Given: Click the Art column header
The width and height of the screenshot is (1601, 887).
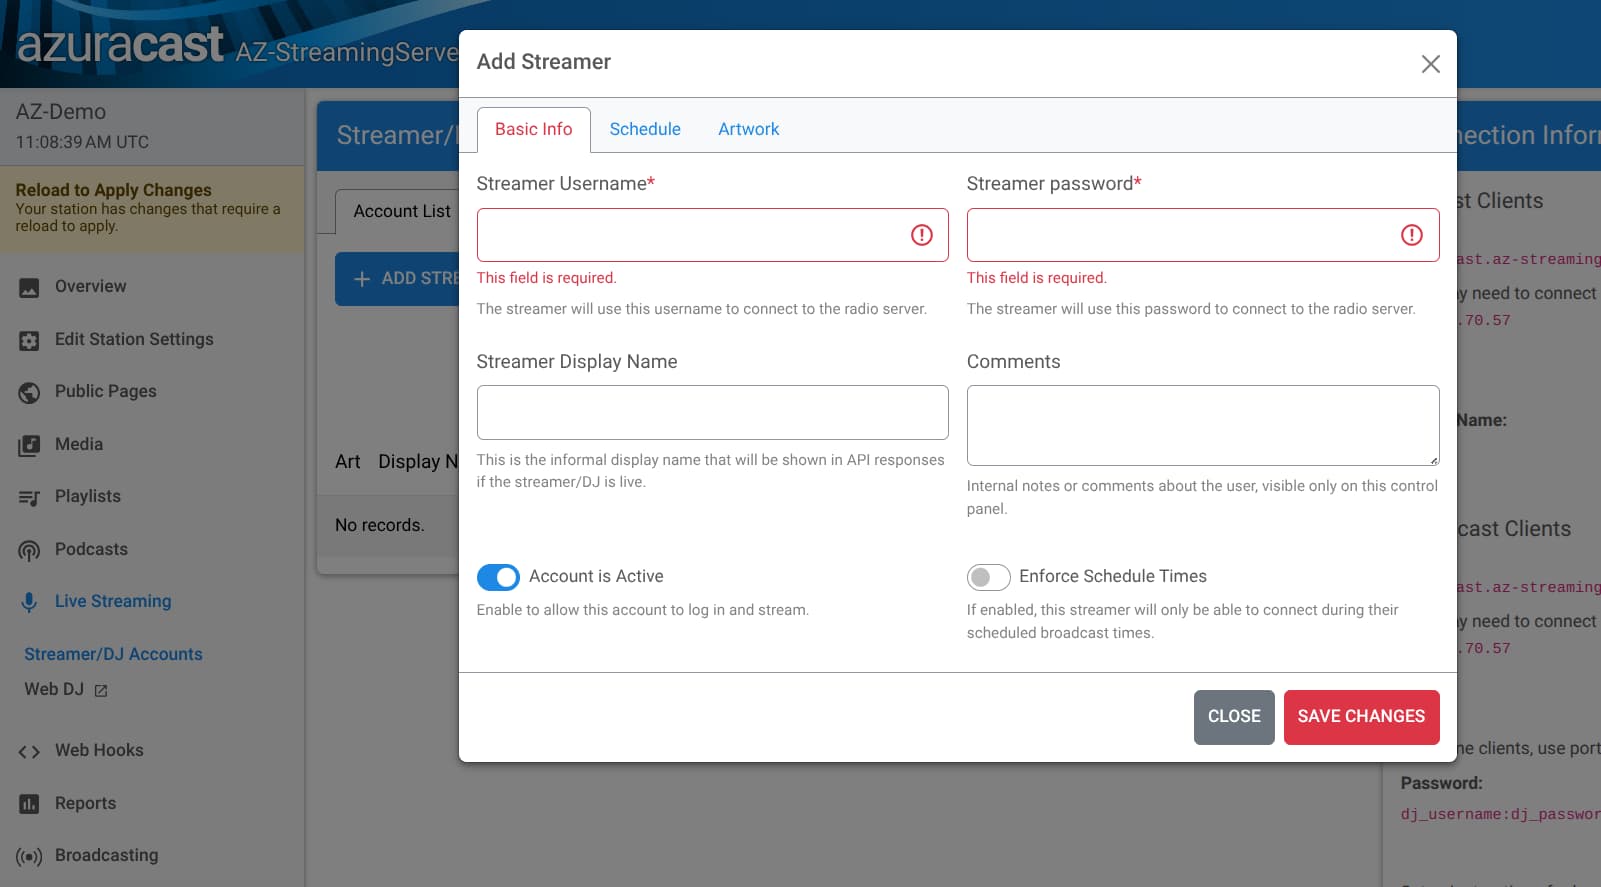Looking at the screenshot, I should [347, 461].
